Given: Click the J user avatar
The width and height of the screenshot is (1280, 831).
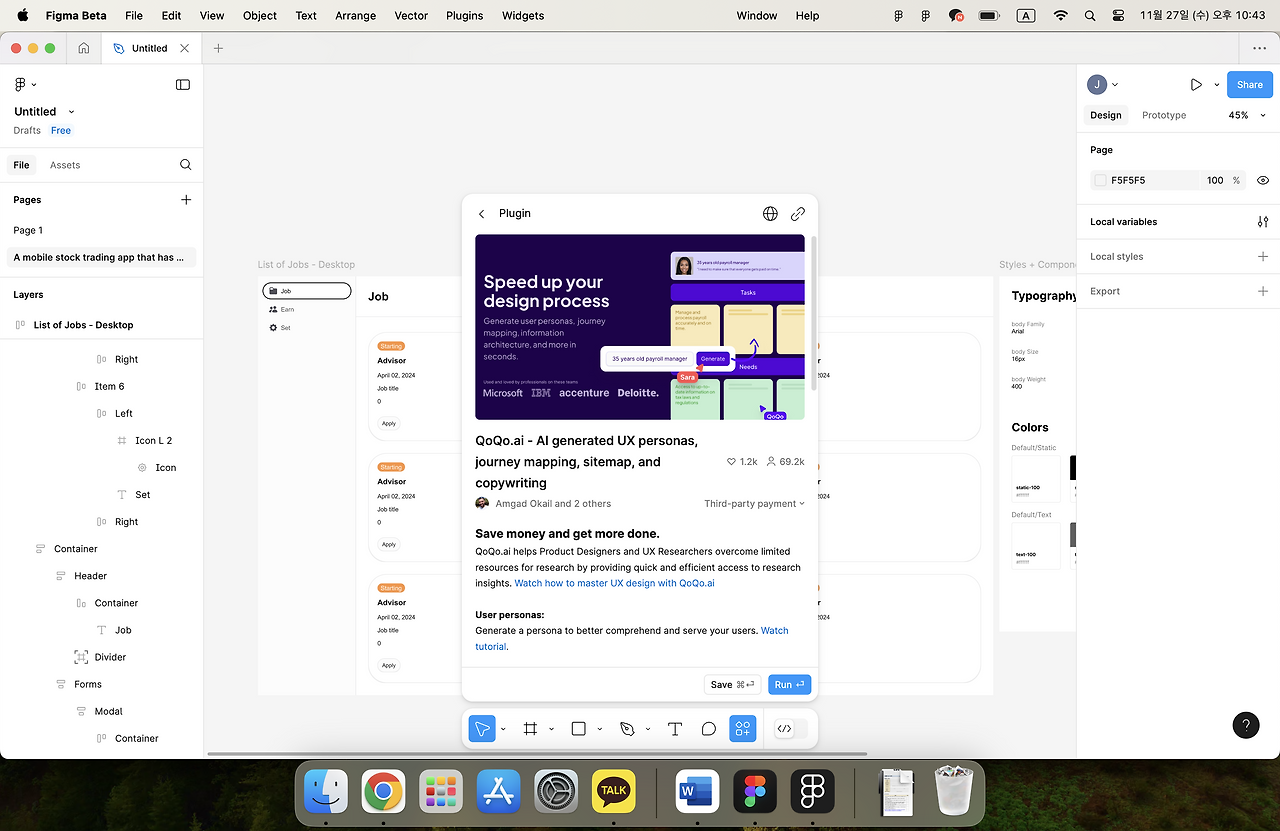Looking at the screenshot, I should pos(1097,85).
